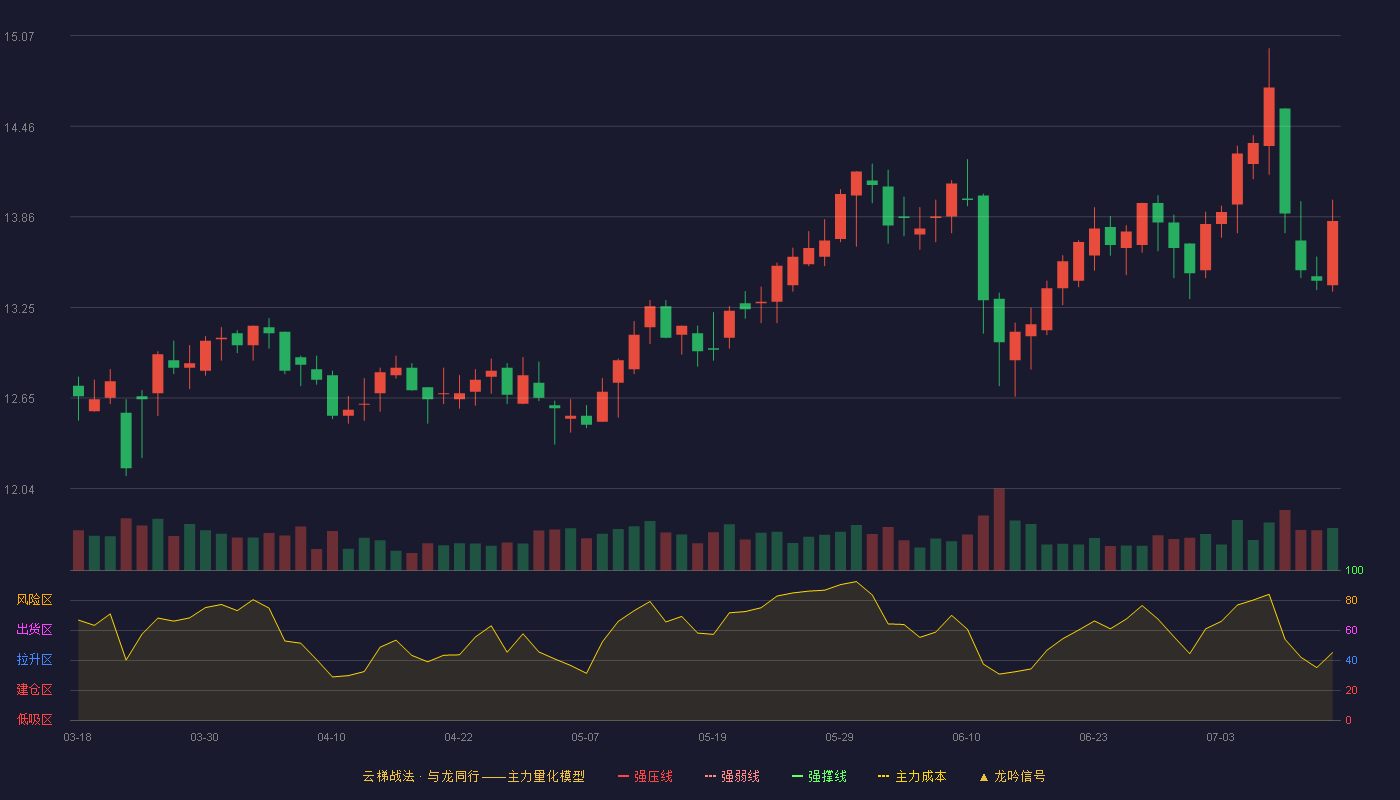Click the 03-18 date label
The height and width of the screenshot is (800, 1400).
(x=77, y=737)
